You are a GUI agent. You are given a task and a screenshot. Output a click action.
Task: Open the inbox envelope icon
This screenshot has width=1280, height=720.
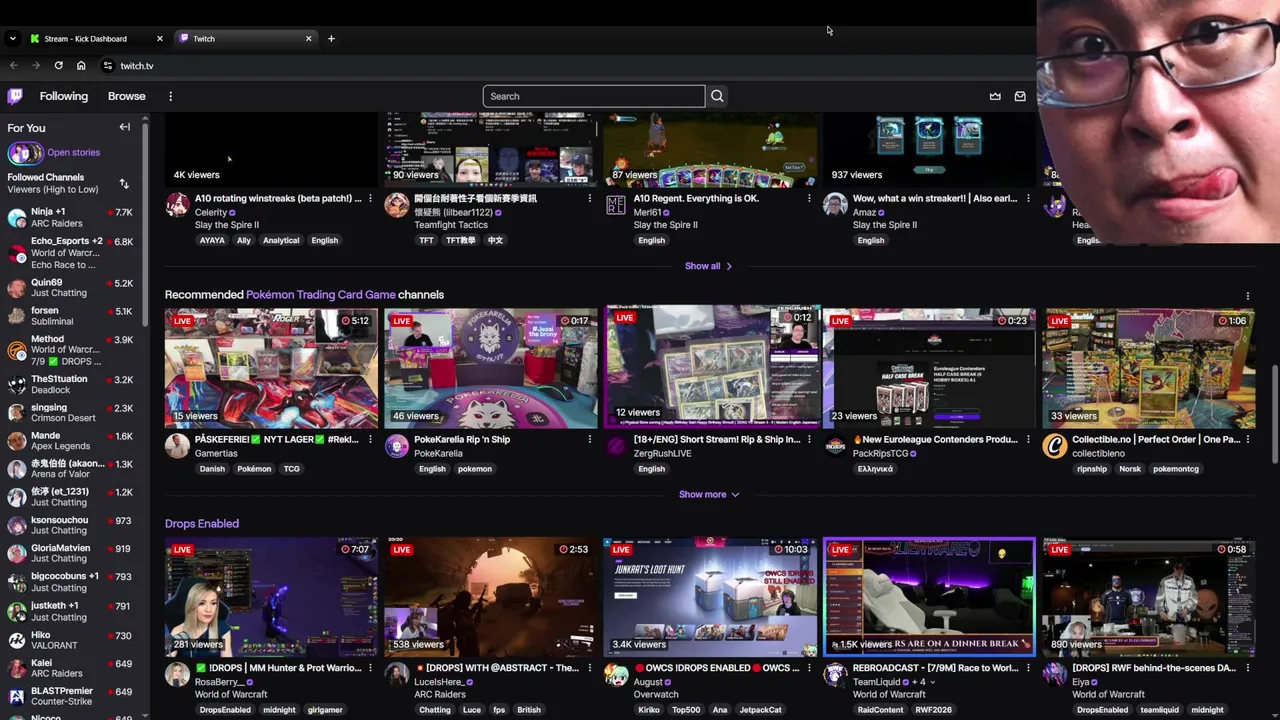coord(1020,96)
